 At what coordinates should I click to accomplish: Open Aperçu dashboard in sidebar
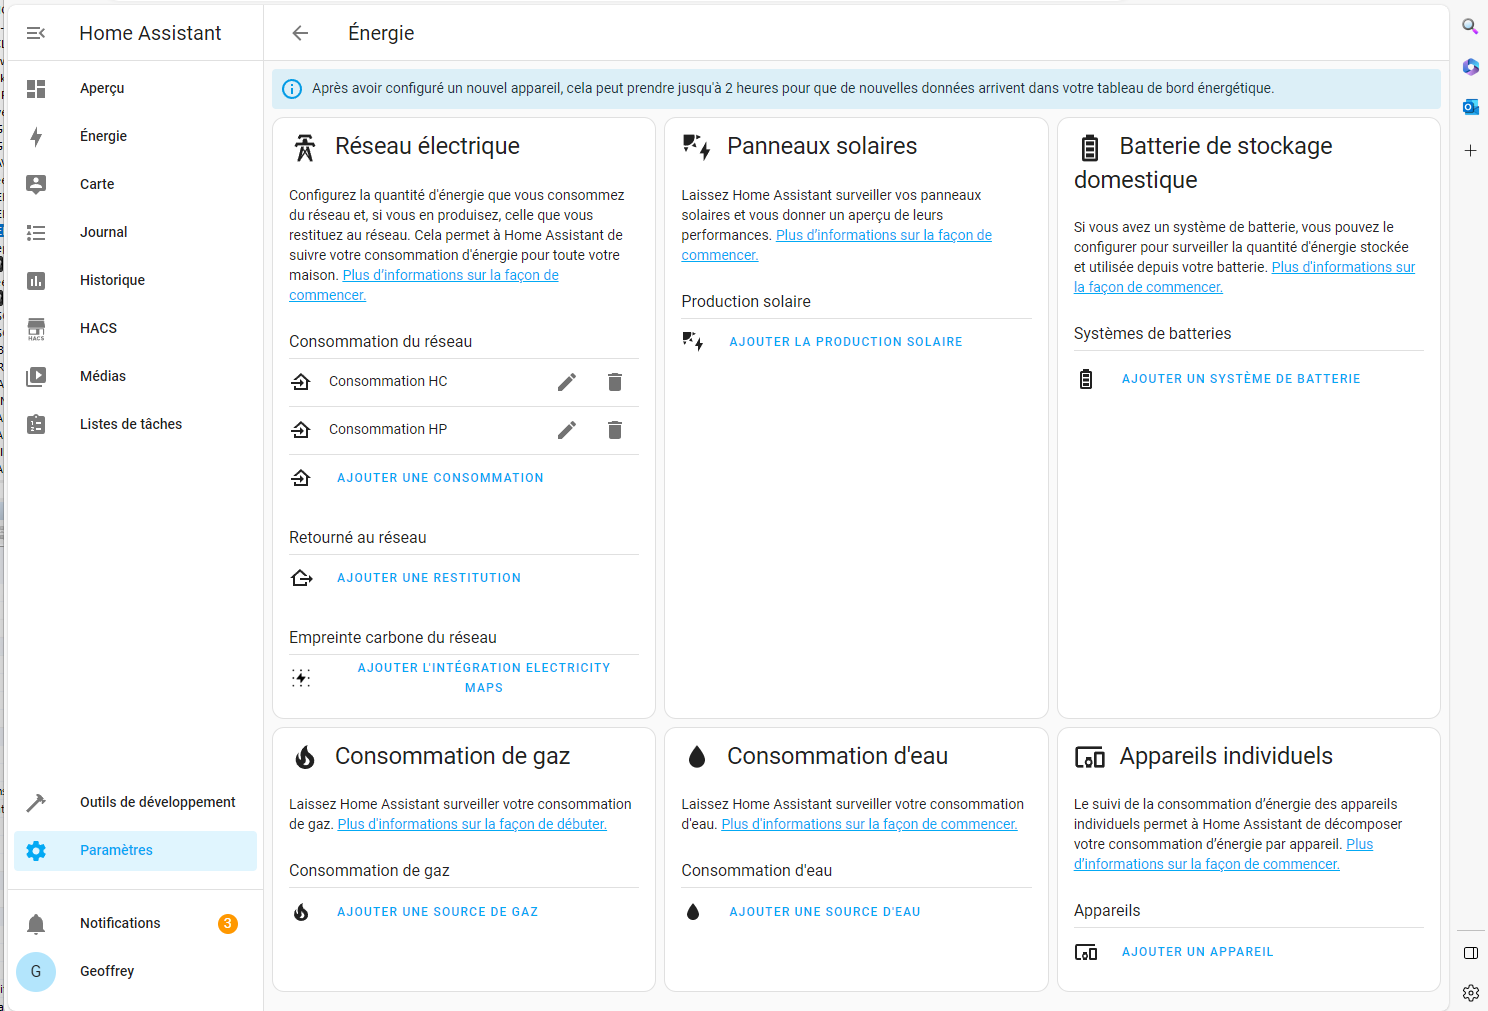click(x=135, y=89)
